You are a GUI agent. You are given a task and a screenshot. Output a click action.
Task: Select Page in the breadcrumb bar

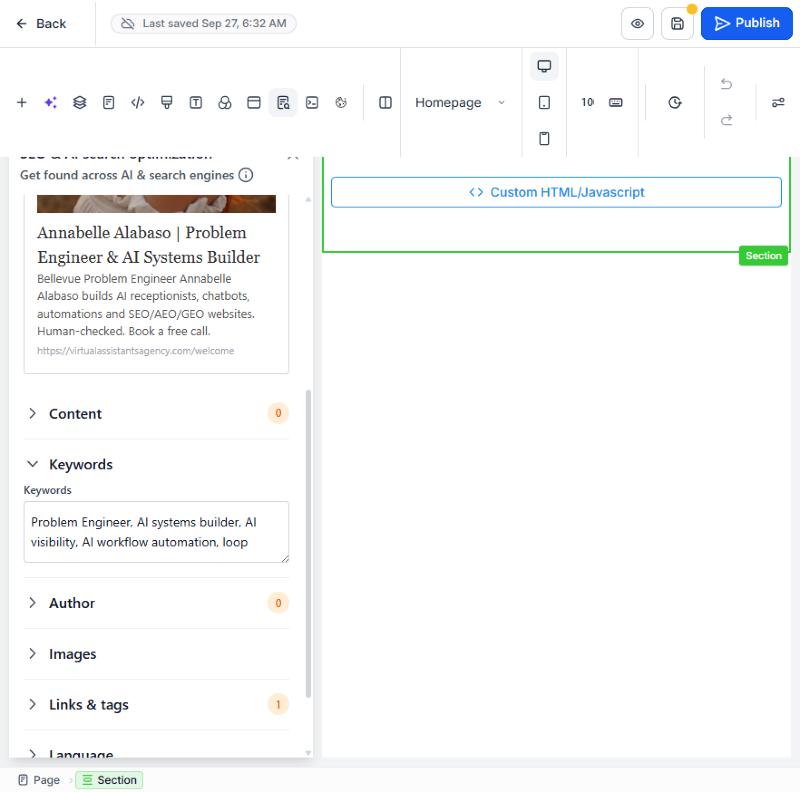click(39, 780)
